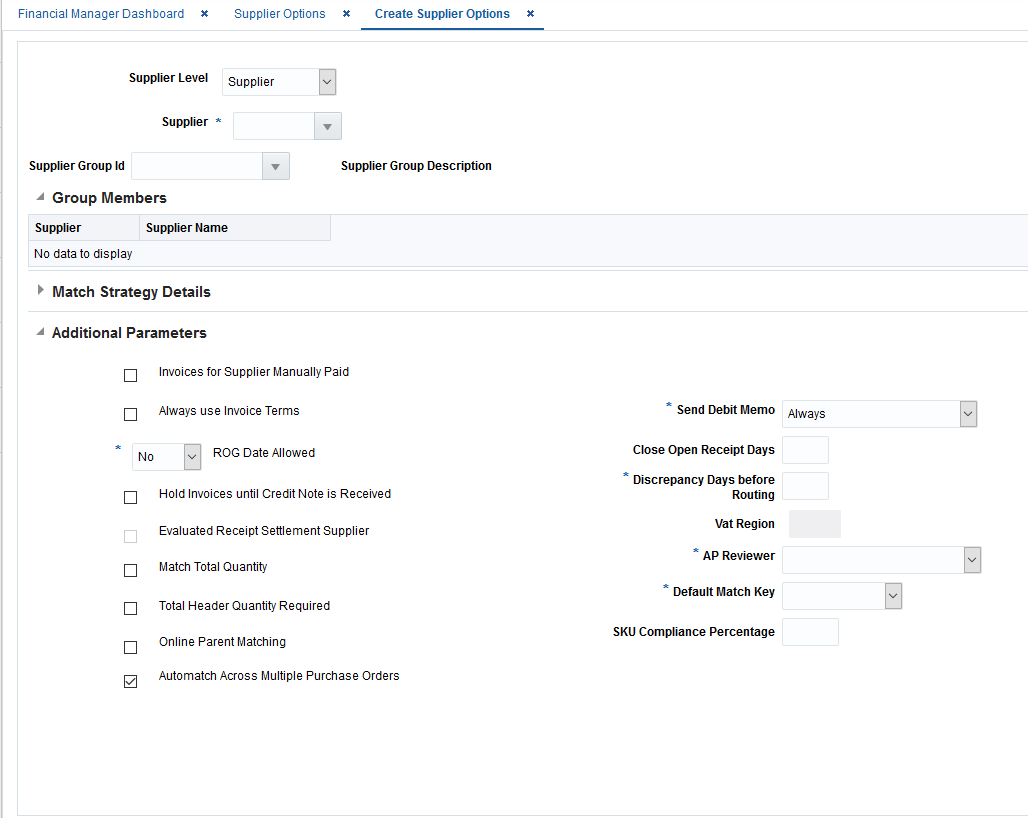Click the Supplier Name column header

tap(187, 227)
